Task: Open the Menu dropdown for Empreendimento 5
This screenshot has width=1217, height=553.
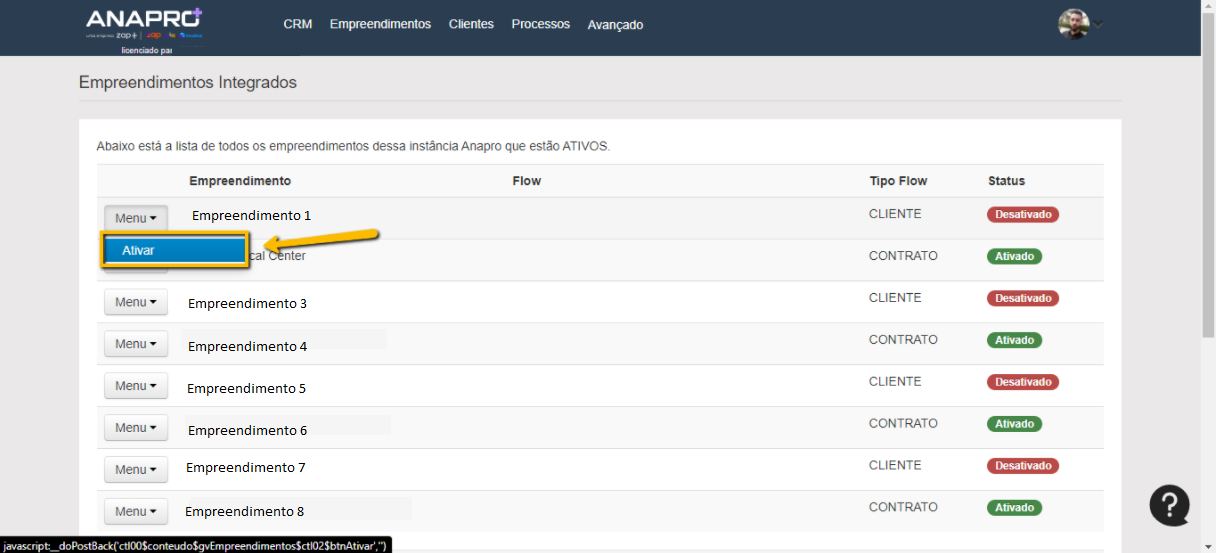Action: tap(136, 386)
